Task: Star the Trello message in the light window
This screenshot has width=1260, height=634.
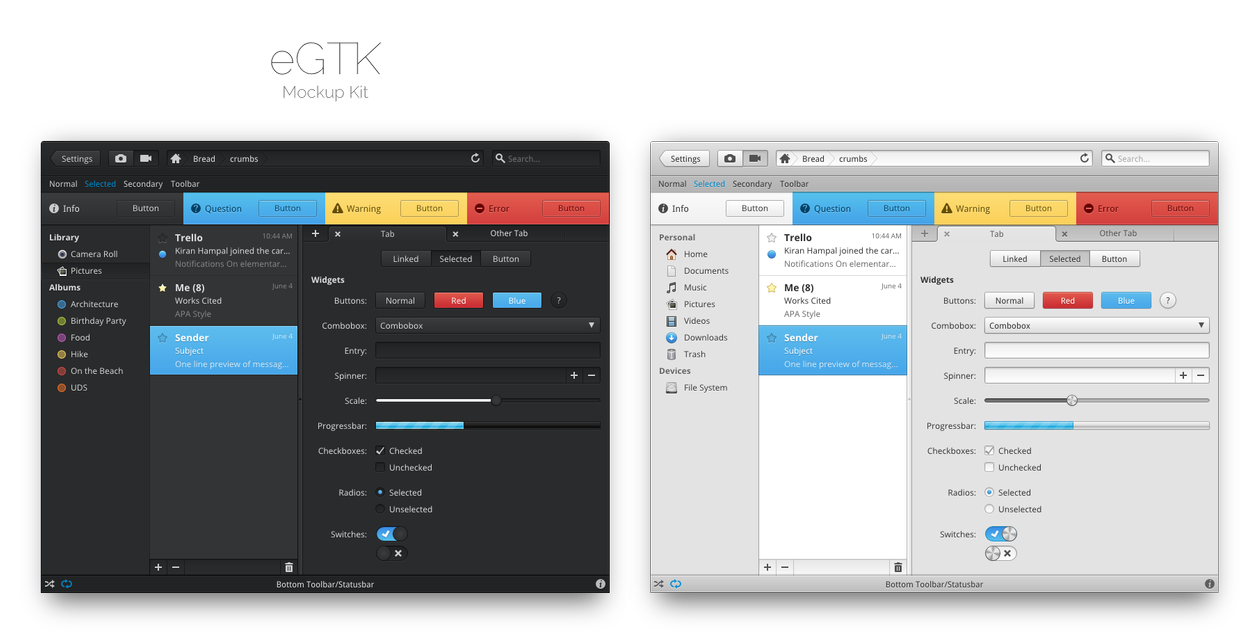Action: pyautogui.click(x=772, y=237)
